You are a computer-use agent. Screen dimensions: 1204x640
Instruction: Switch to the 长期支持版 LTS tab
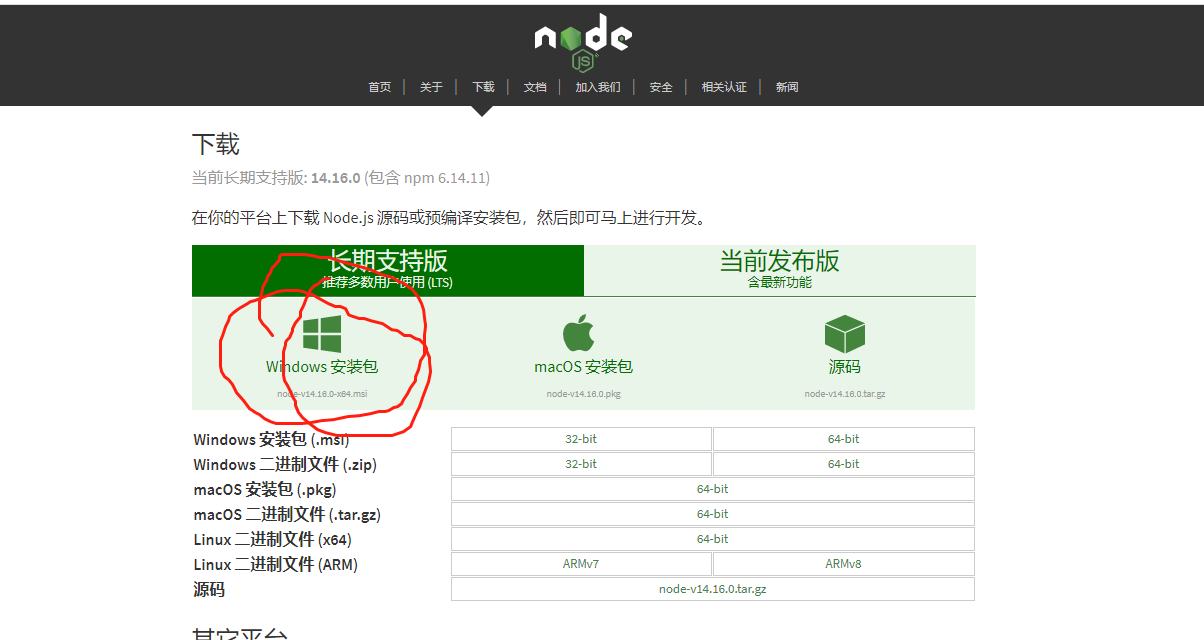click(x=388, y=270)
